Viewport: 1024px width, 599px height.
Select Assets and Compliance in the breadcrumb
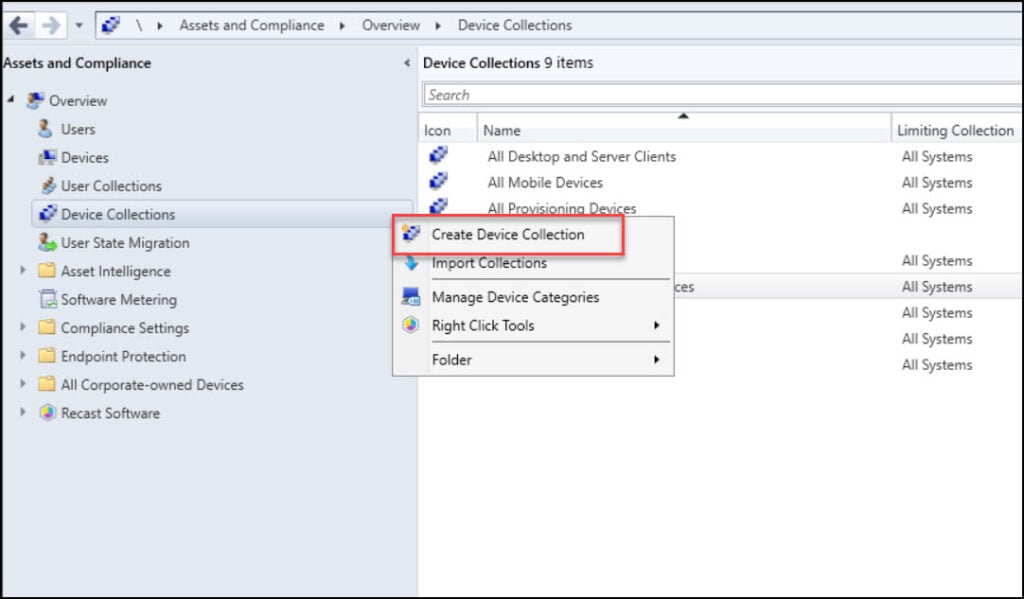tap(251, 25)
